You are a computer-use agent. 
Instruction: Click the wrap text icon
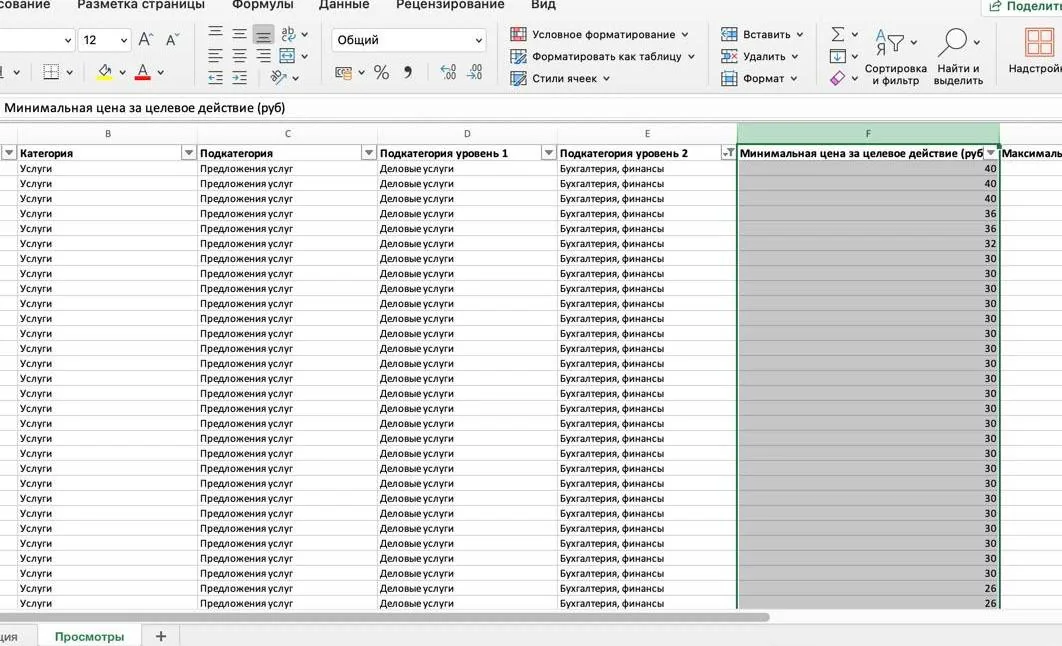(288, 33)
